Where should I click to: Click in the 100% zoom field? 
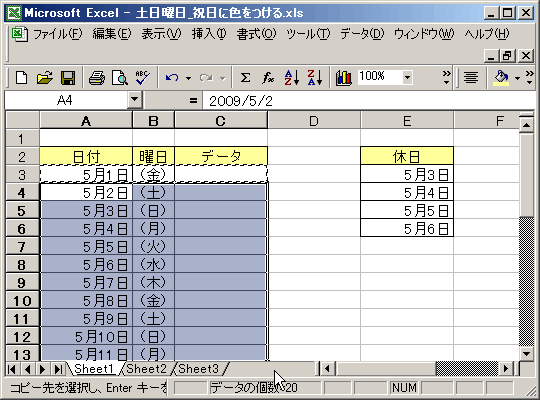(x=380, y=77)
